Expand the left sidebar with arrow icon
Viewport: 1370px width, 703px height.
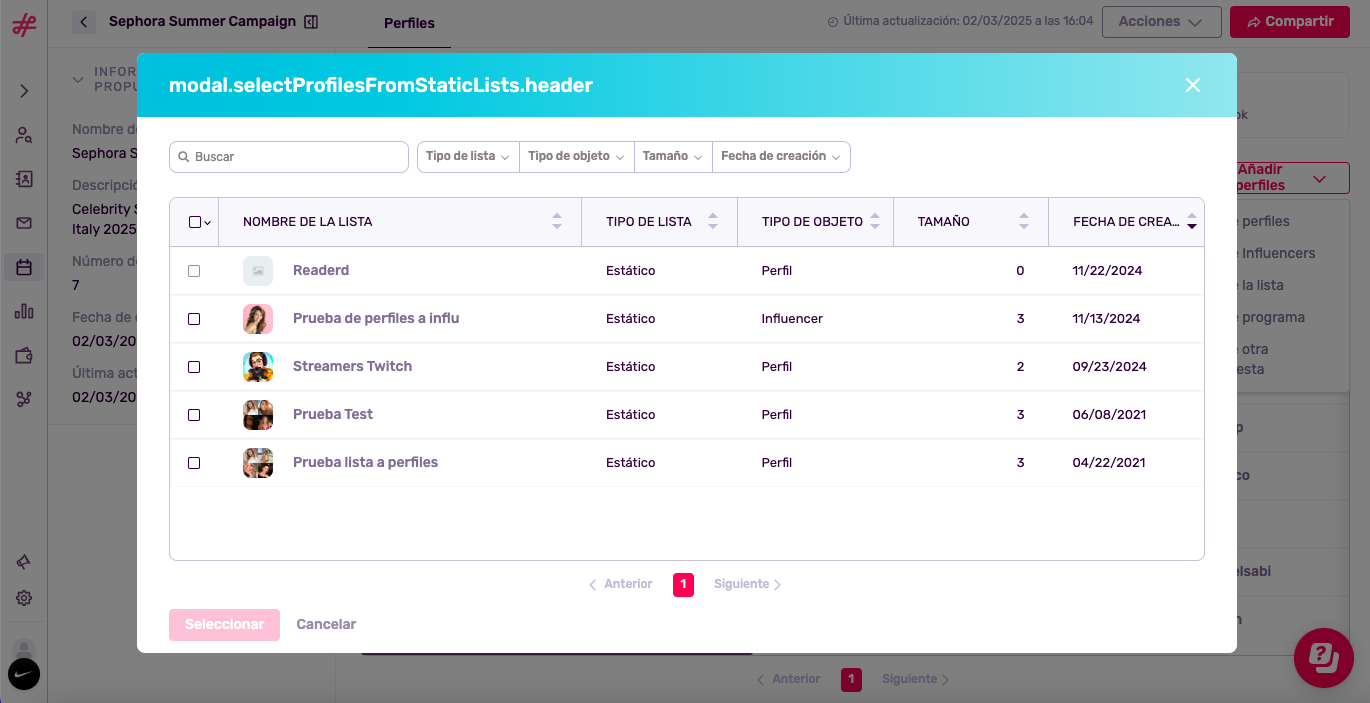tap(24, 91)
